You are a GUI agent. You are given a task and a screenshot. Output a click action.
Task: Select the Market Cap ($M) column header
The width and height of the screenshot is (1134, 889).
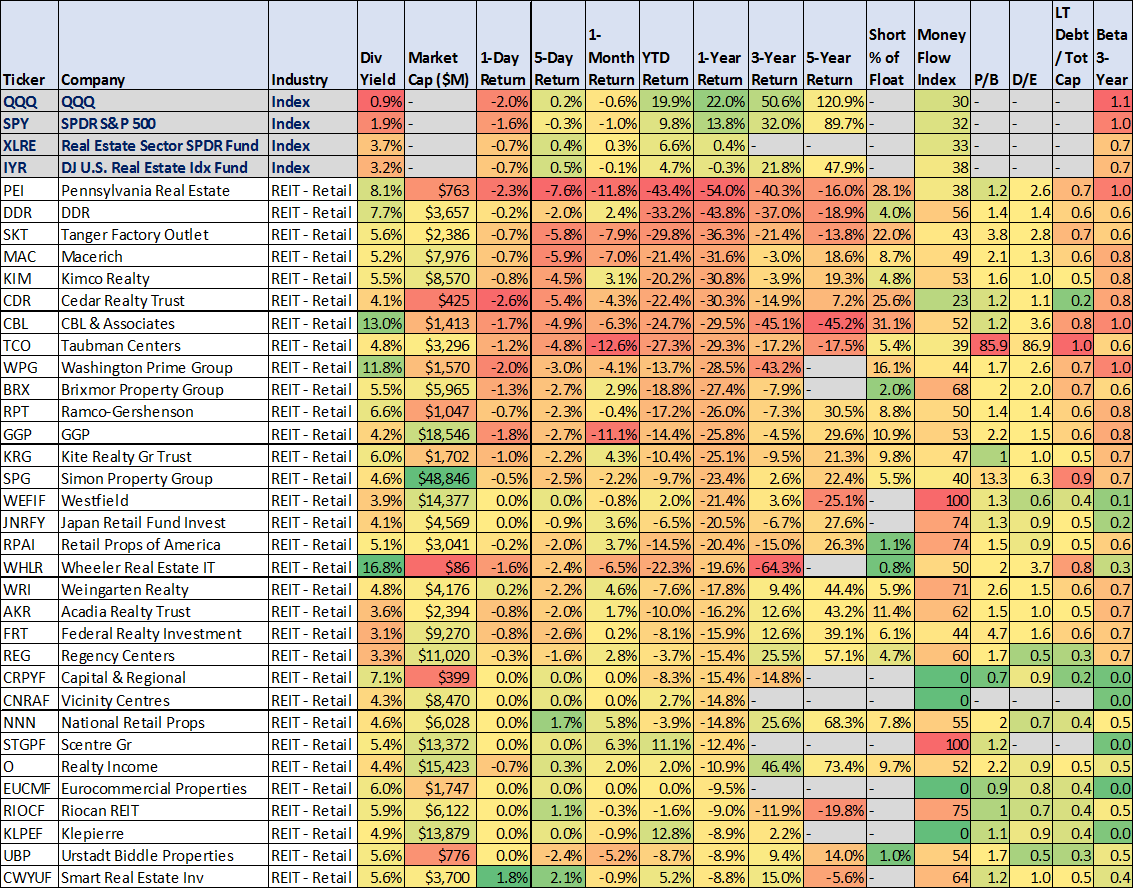tap(440, 45)
